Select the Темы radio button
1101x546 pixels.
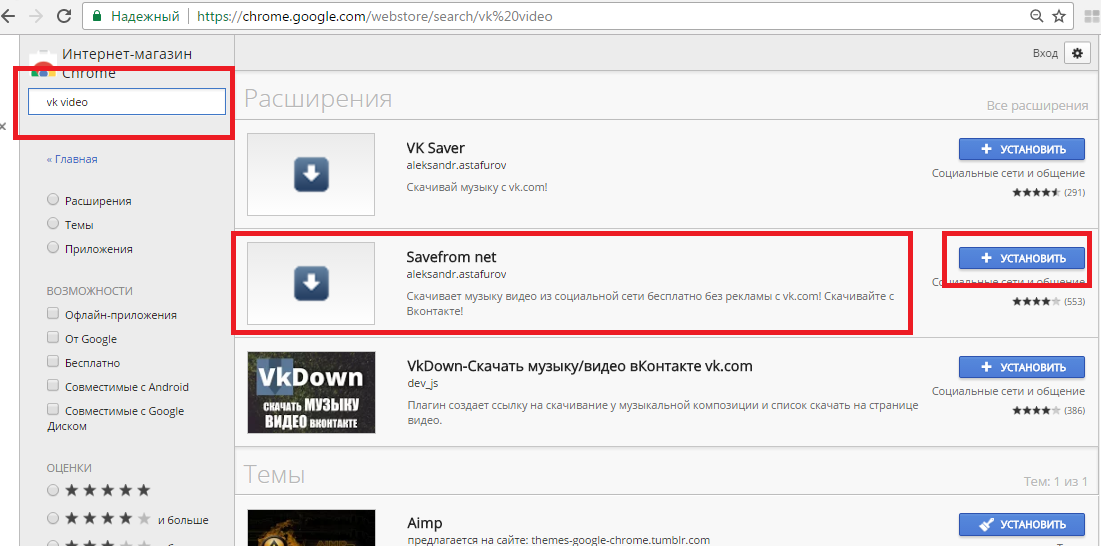pos(53,224)
